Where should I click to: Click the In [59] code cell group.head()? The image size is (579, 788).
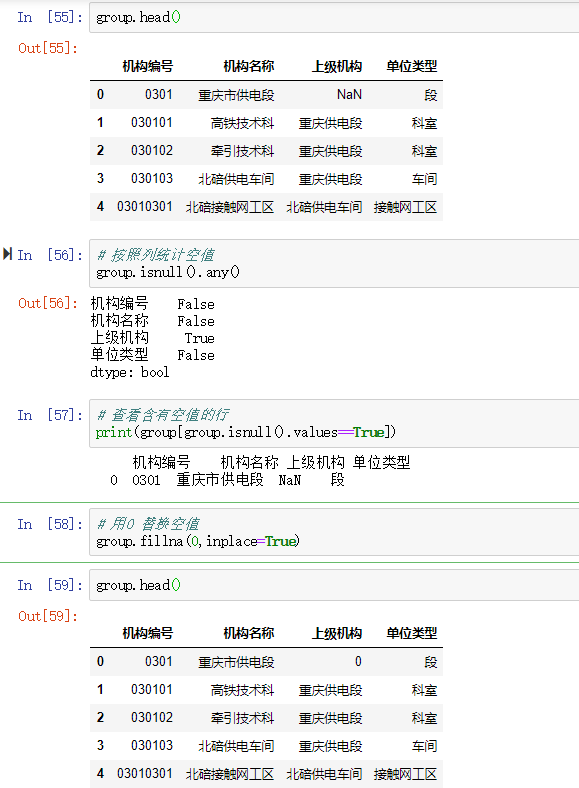click(x=334, y=585)
